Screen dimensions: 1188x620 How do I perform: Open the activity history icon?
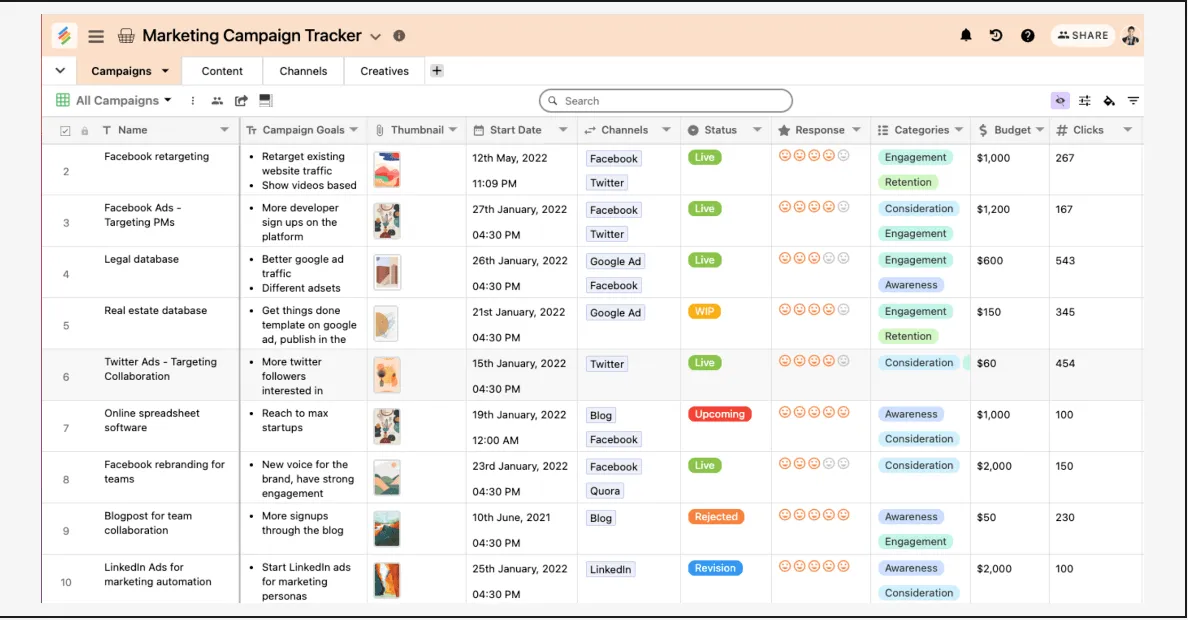(x=996, y=35)
